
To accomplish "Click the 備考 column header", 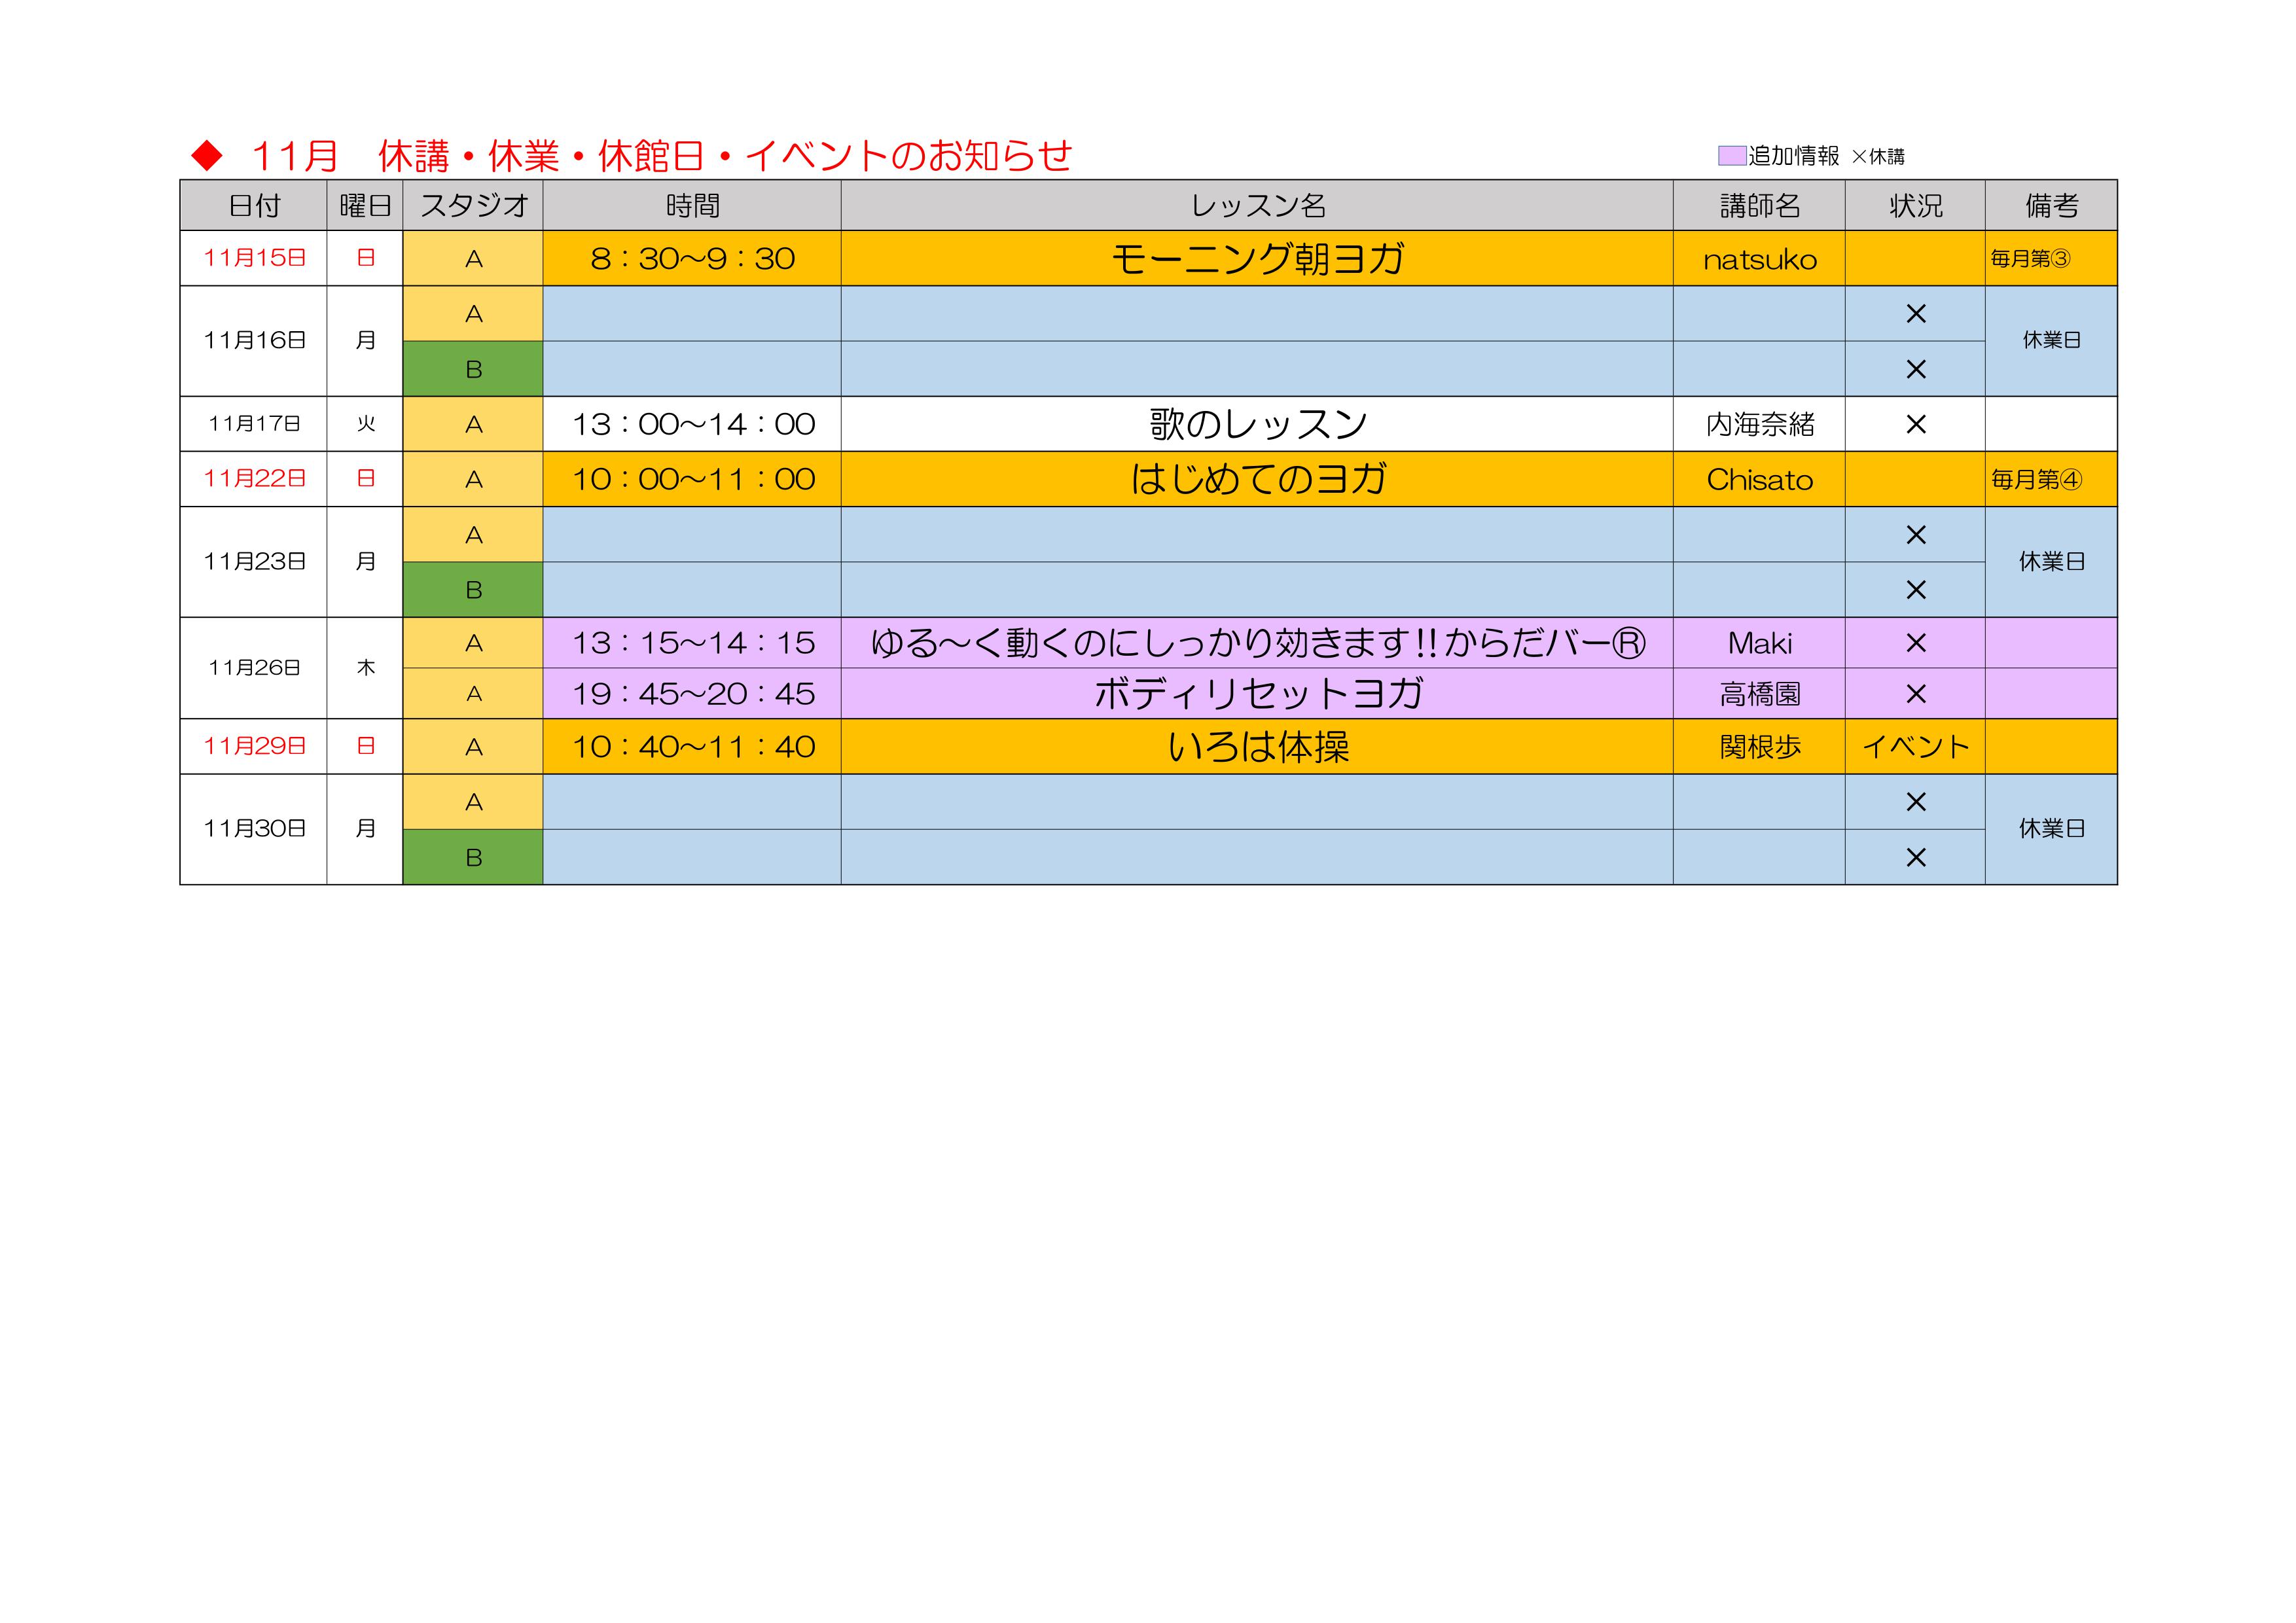I will point(2051,206).
